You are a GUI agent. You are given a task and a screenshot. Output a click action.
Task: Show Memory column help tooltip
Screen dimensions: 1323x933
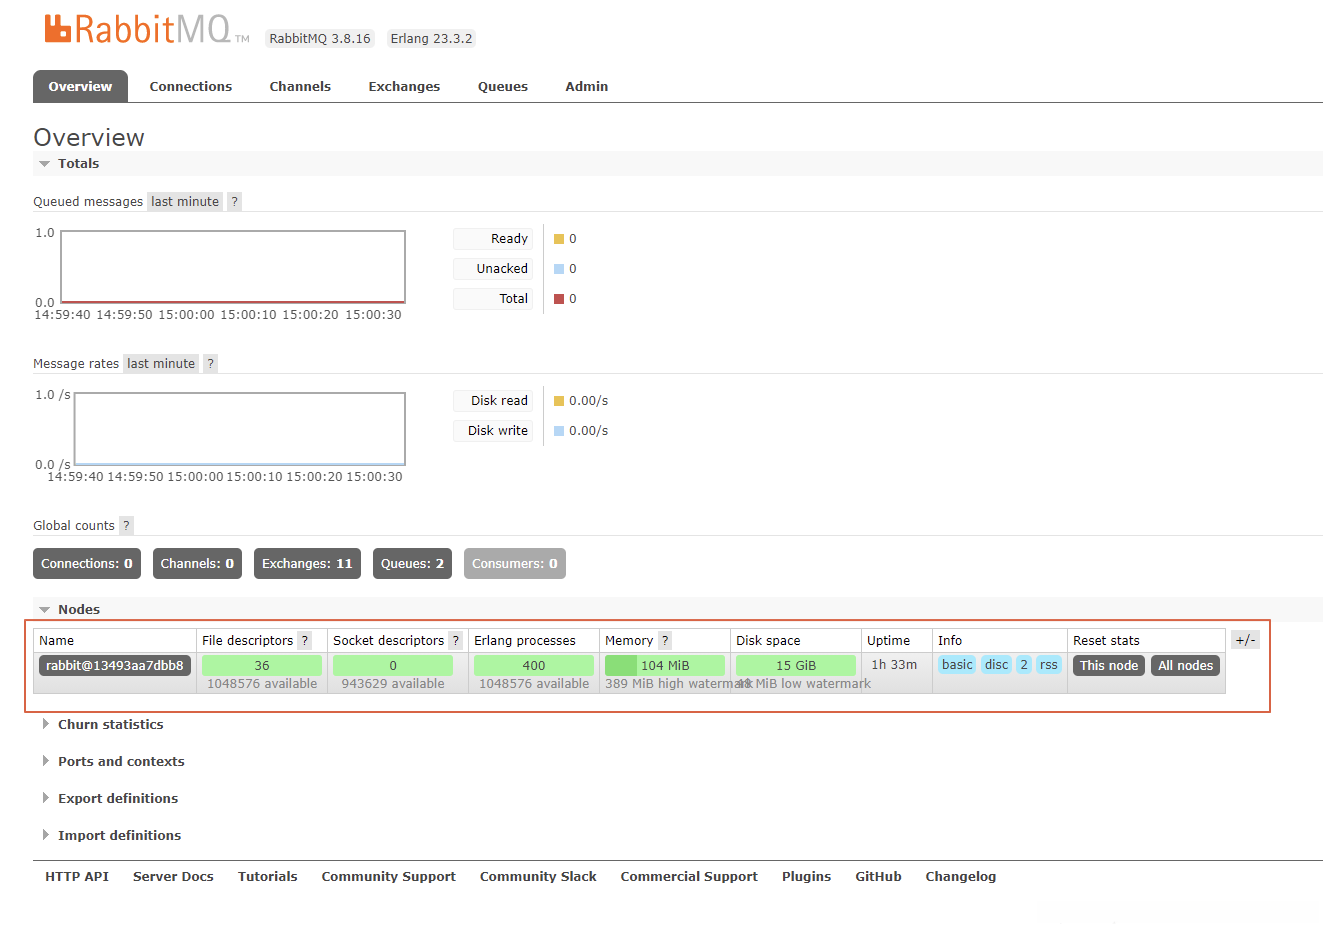pyautogui.click(x=665, y=641)
